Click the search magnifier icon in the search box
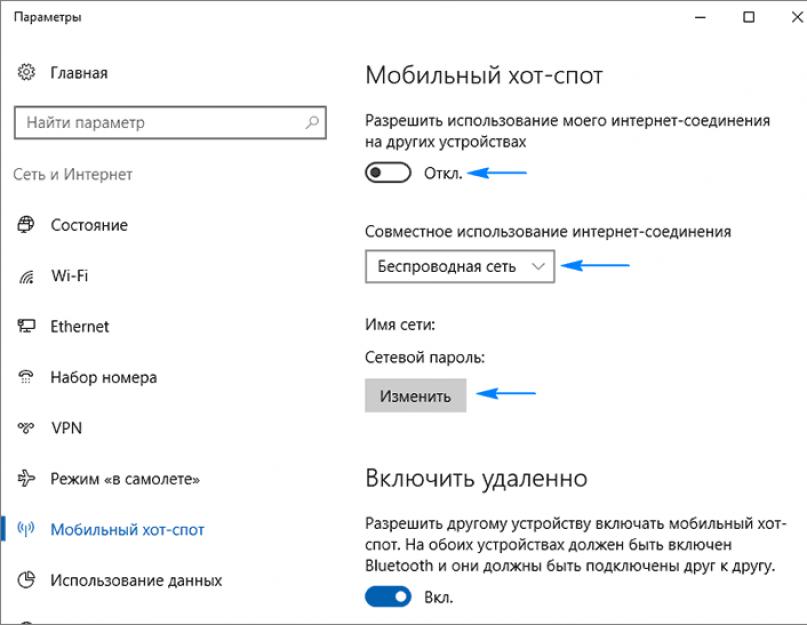Screen dimensions: 807x625 coord(313,123)
